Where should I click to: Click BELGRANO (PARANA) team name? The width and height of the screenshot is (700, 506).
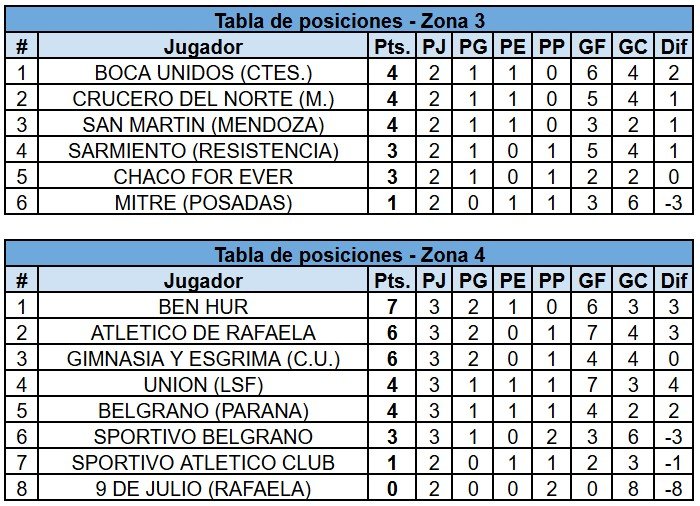pos(204,410)
